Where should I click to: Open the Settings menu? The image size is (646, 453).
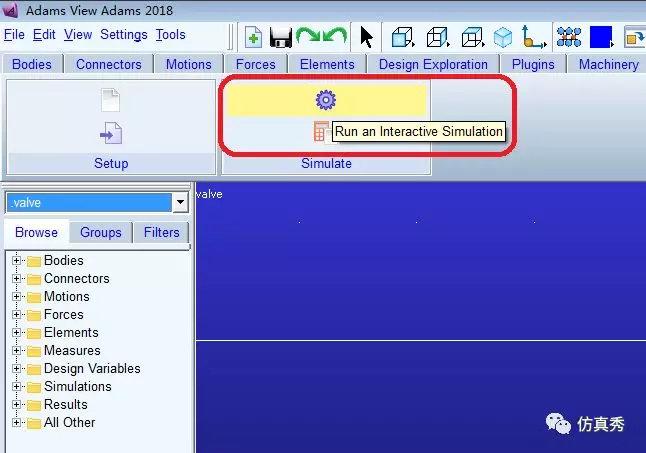[x=124, y=35]
